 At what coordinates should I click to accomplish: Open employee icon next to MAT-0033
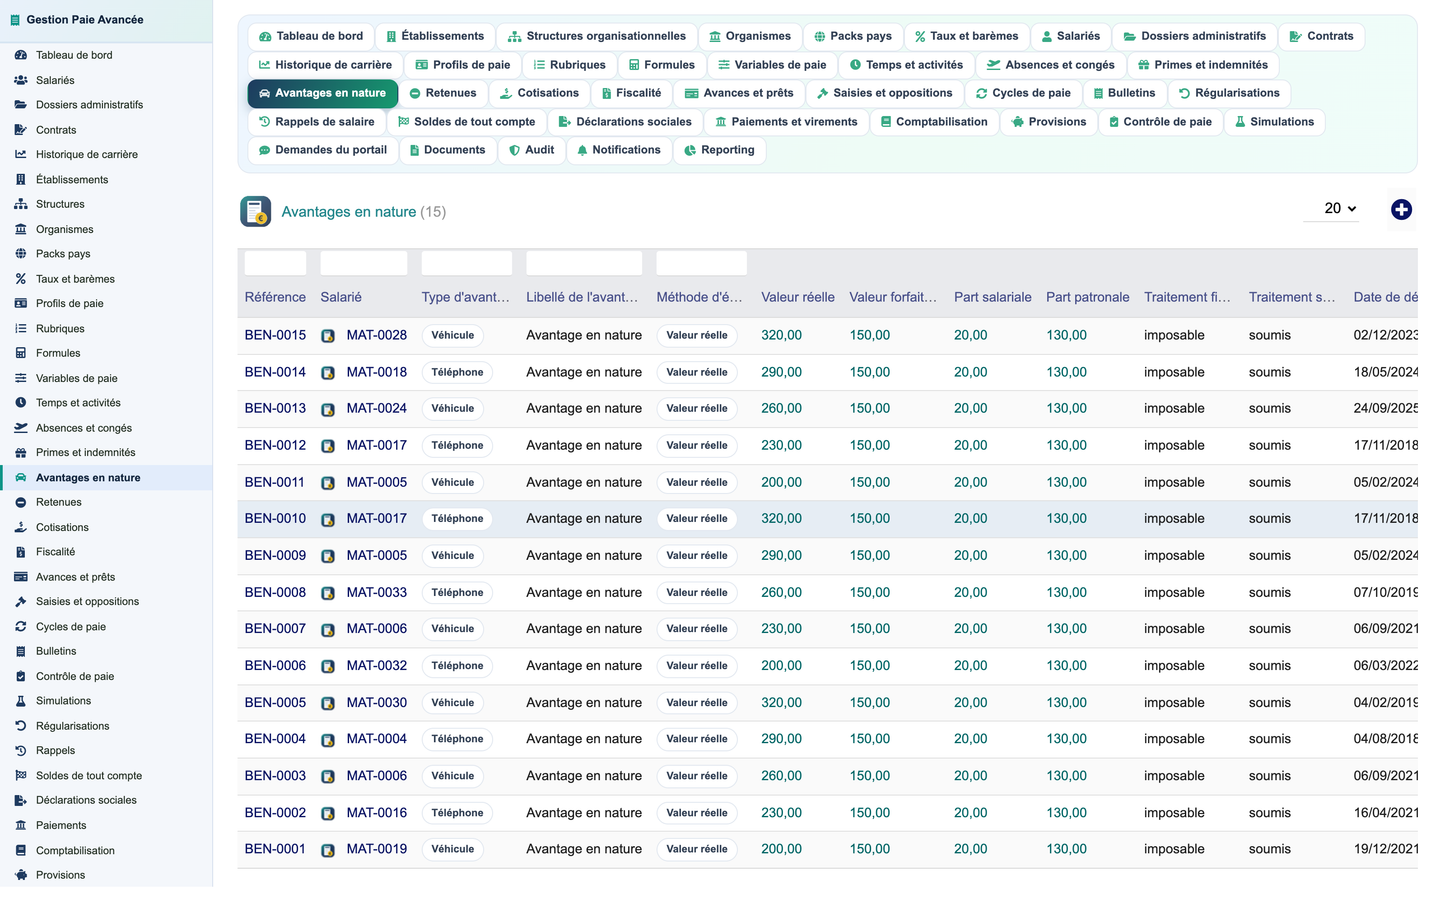click(328, 593)
